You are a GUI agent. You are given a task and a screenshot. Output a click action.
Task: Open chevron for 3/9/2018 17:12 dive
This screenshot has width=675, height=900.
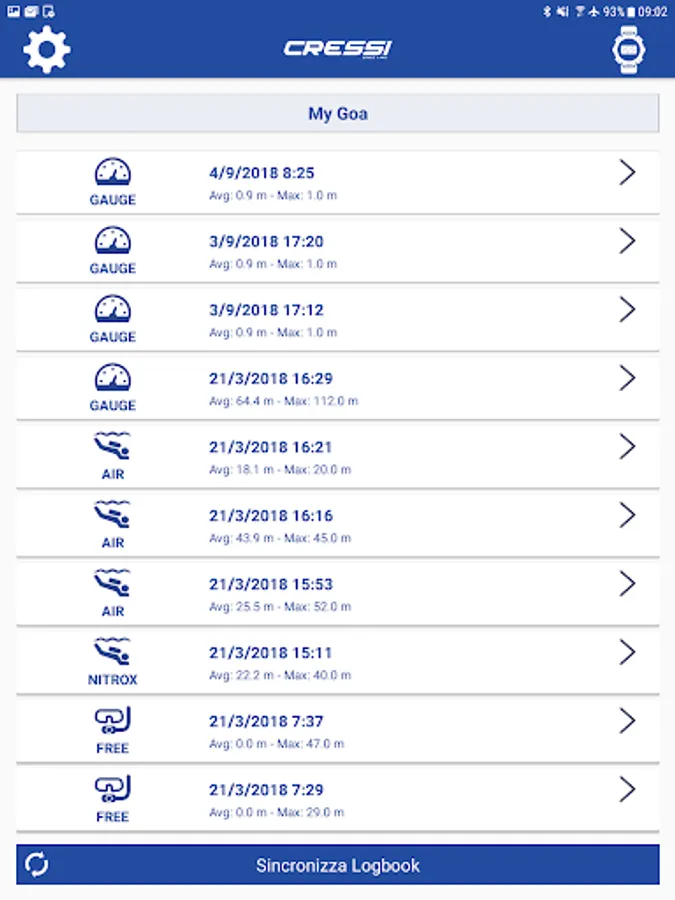point(627,309)
